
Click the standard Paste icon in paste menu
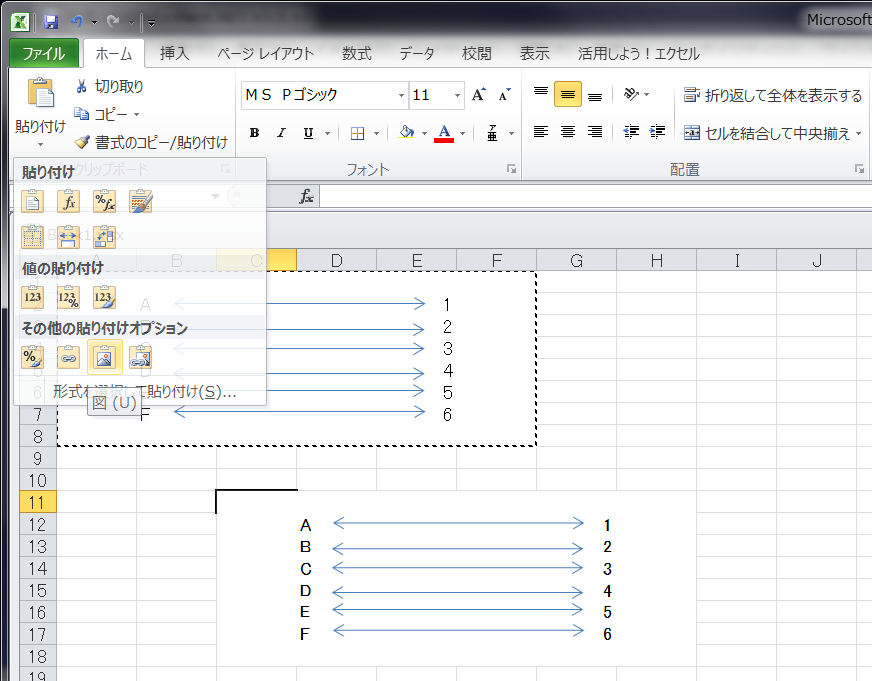32,201
